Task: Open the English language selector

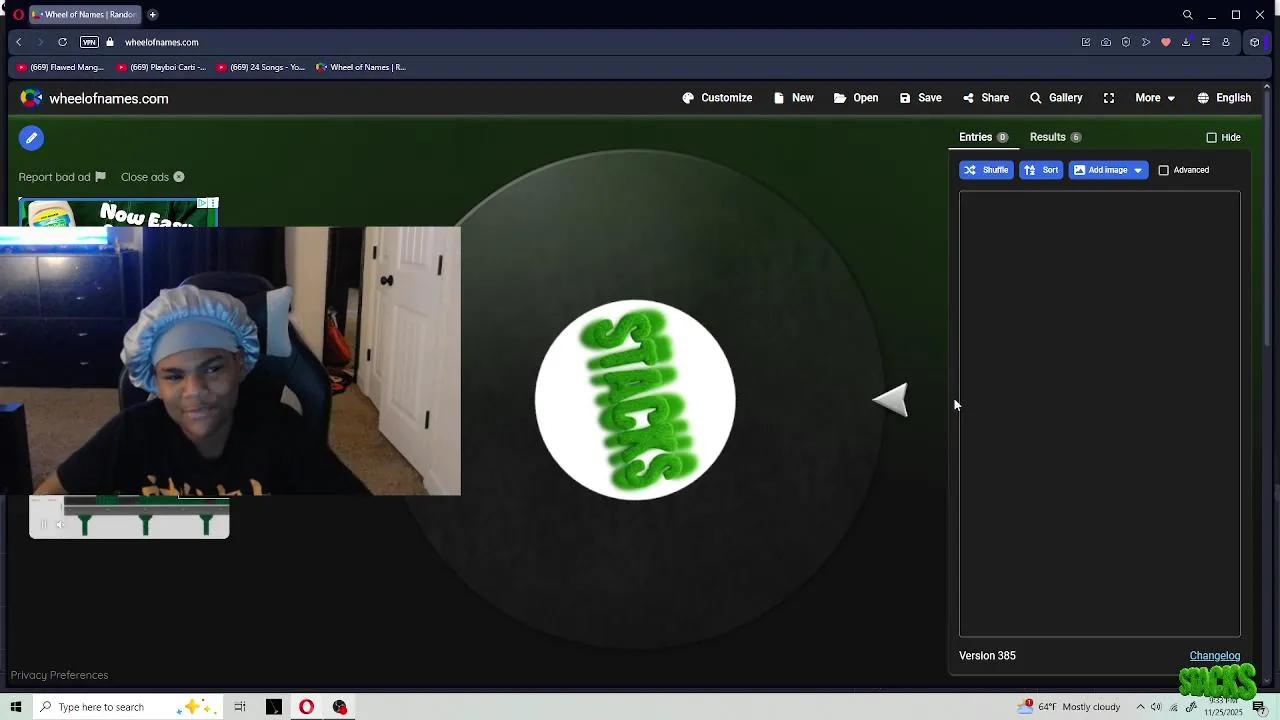Action: [1224, 97]
